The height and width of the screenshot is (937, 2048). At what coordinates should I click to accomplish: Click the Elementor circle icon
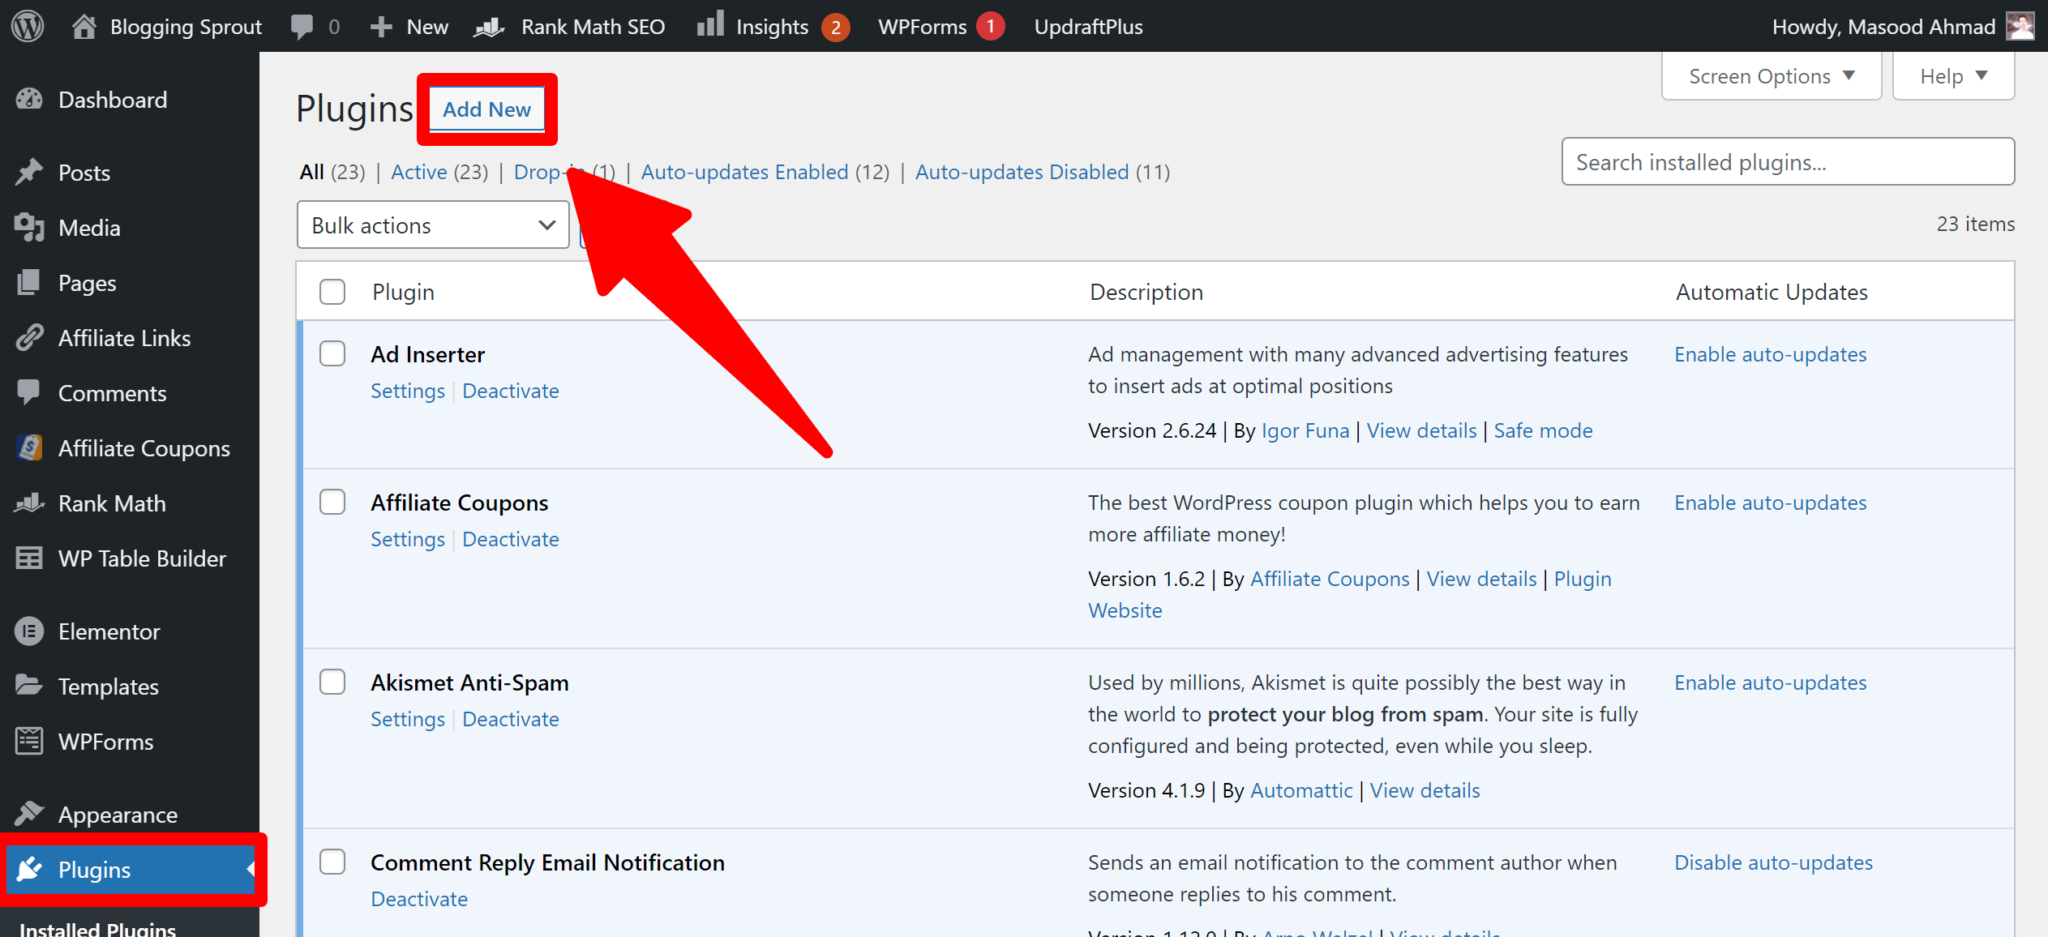point(30,631)
